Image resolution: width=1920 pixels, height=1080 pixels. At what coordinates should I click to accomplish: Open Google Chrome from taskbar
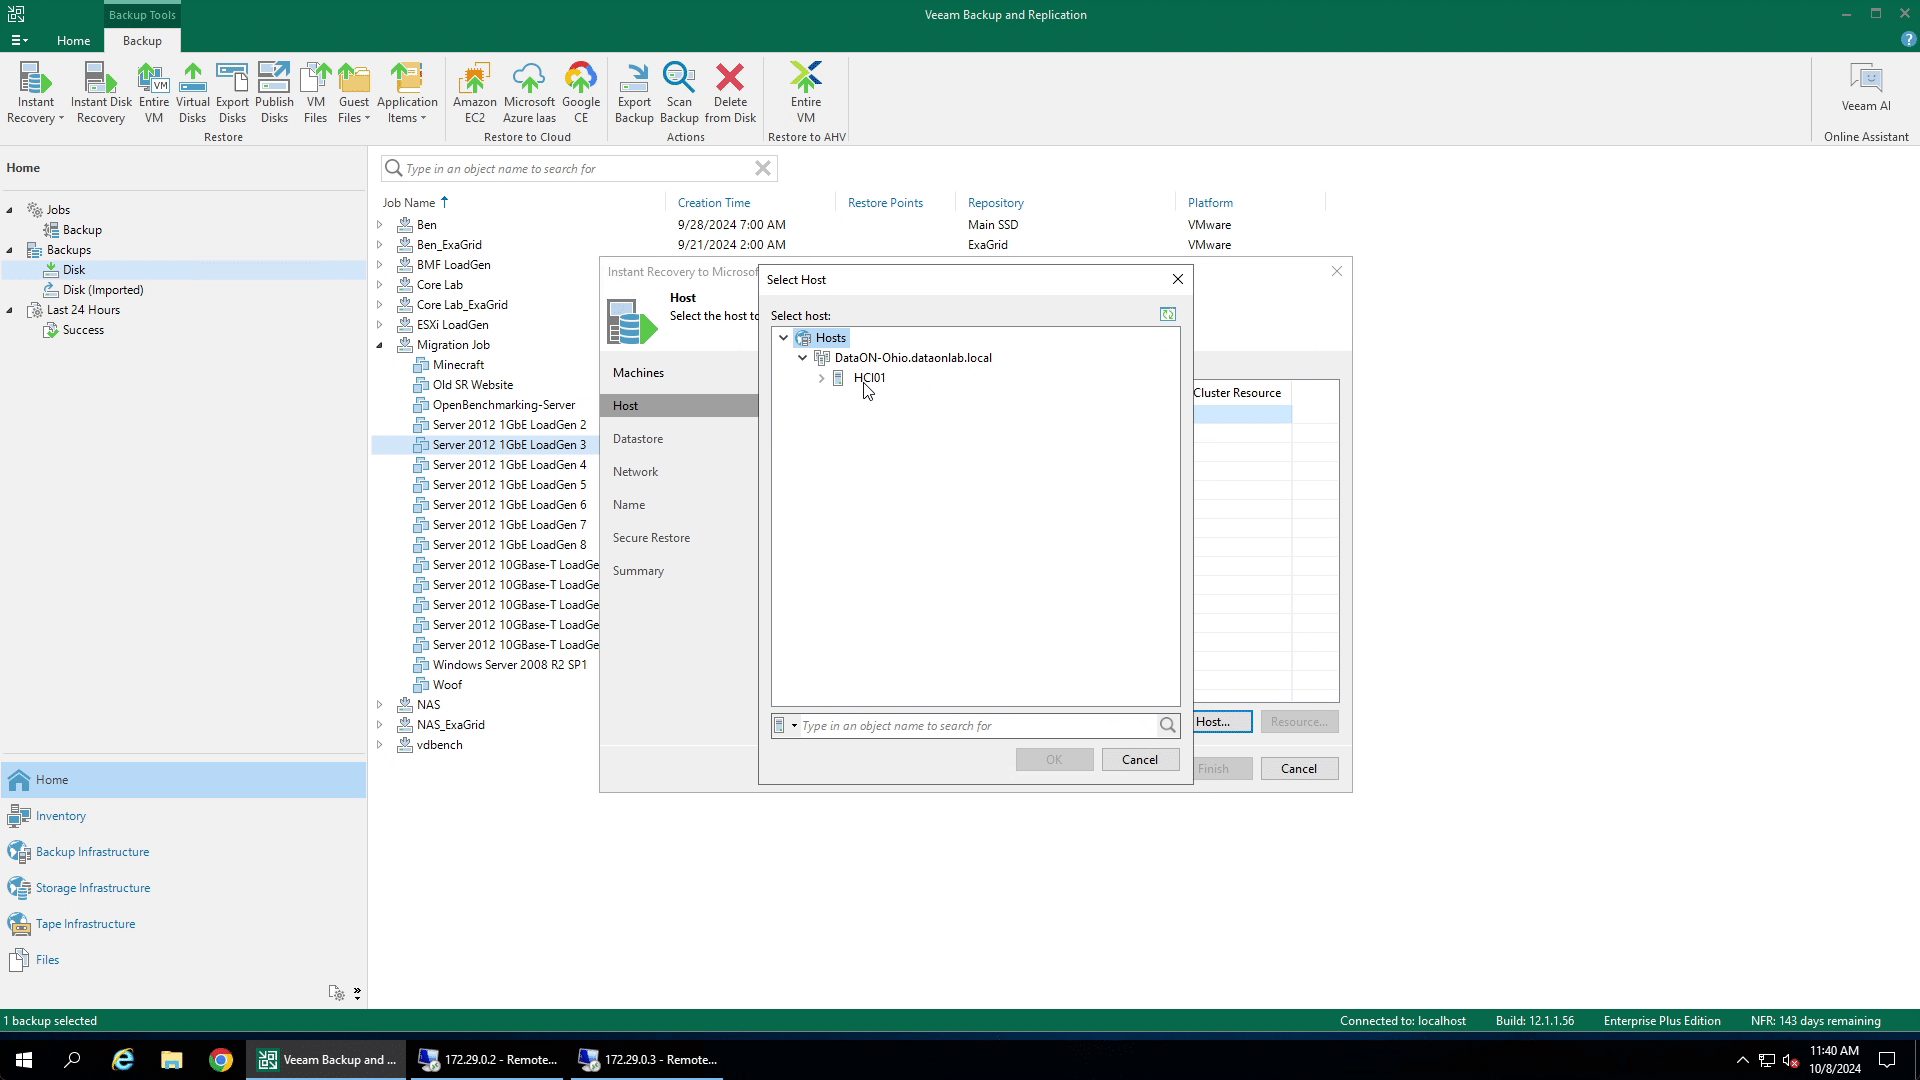(x=220, y=1060)
